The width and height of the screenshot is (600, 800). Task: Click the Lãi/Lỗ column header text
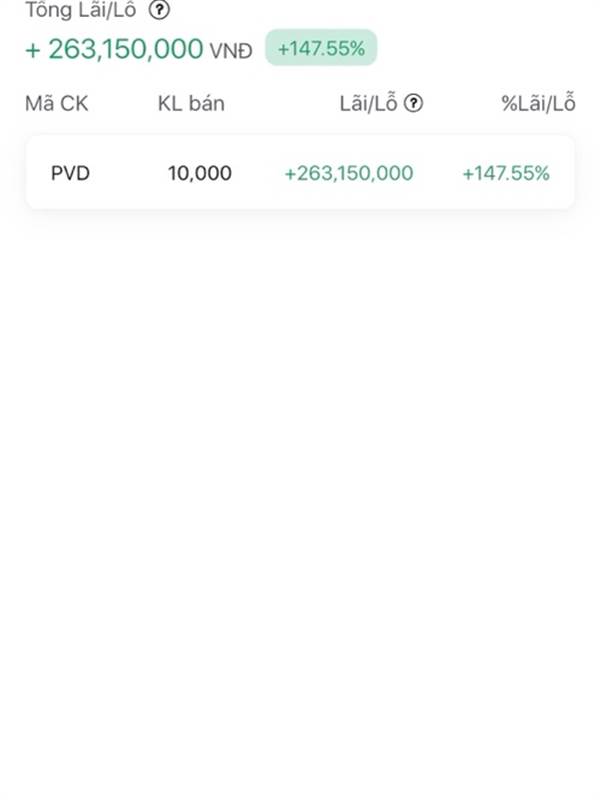pos(369,103)
